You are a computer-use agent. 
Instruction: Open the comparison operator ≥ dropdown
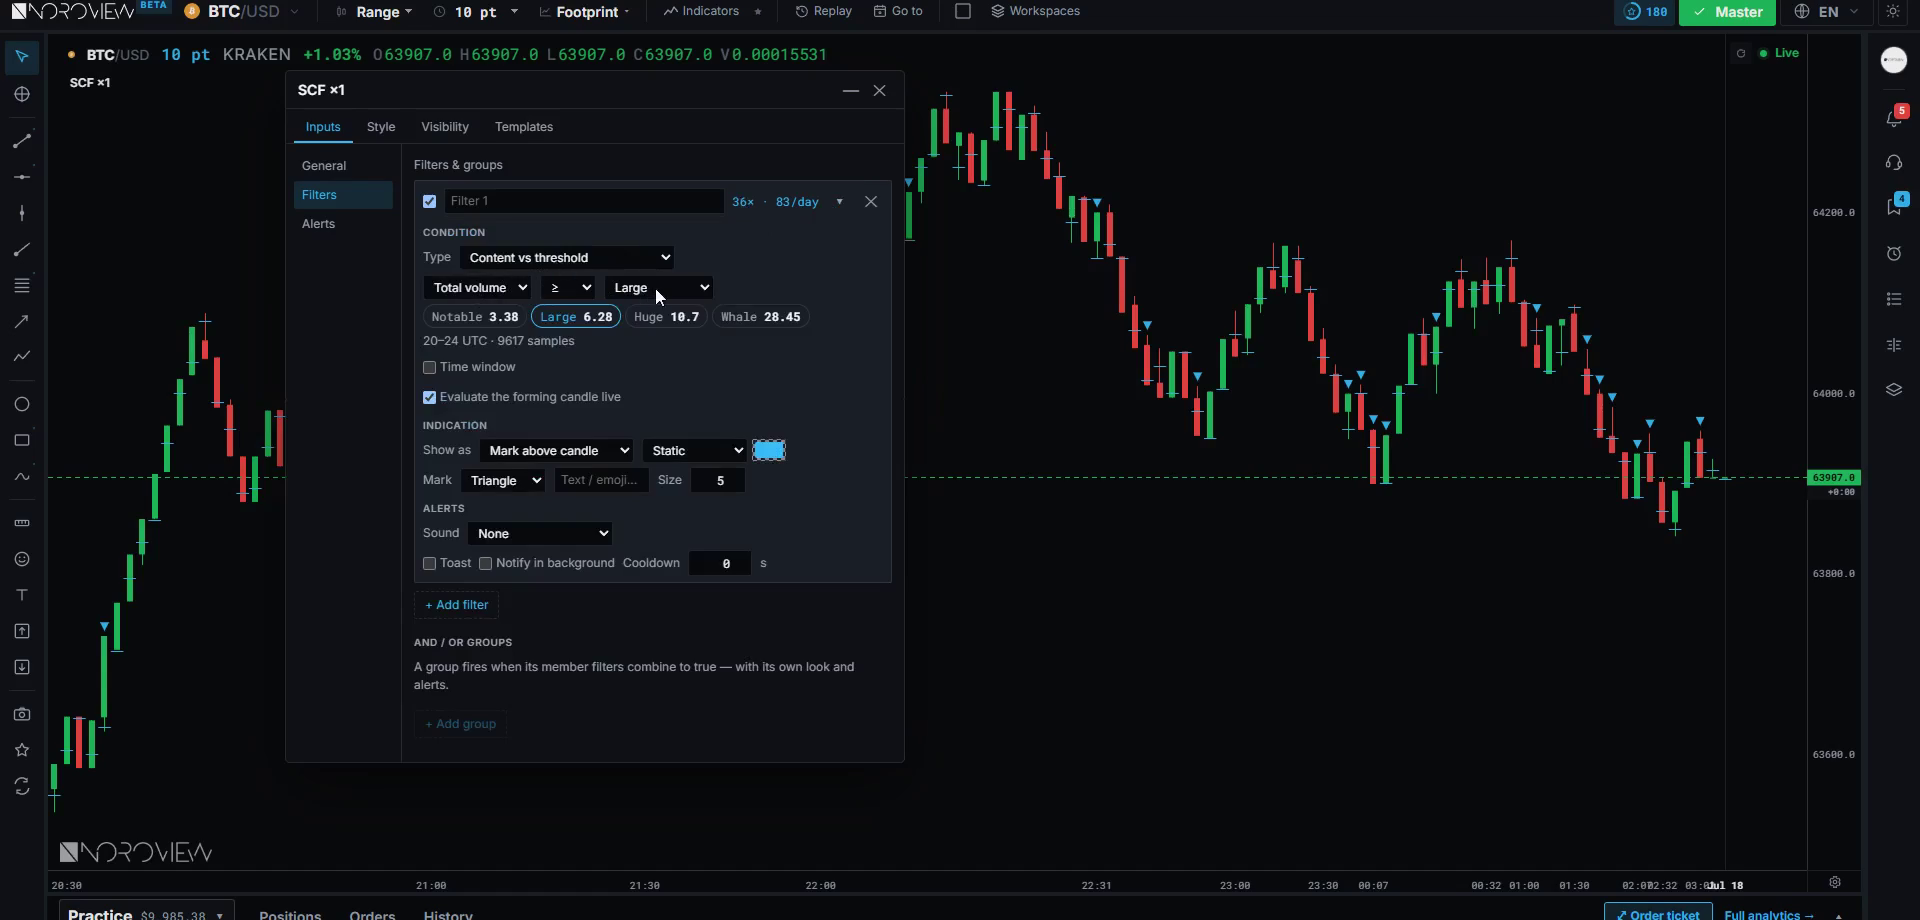567,288
